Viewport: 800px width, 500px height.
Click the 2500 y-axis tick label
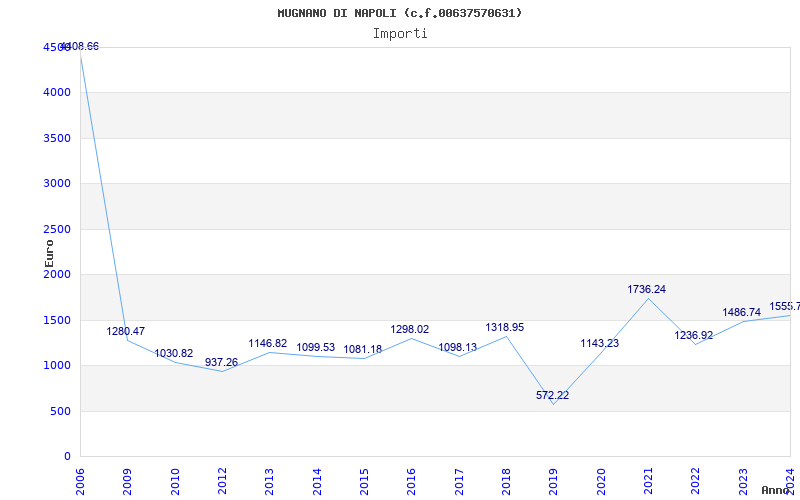pos(57,229)
